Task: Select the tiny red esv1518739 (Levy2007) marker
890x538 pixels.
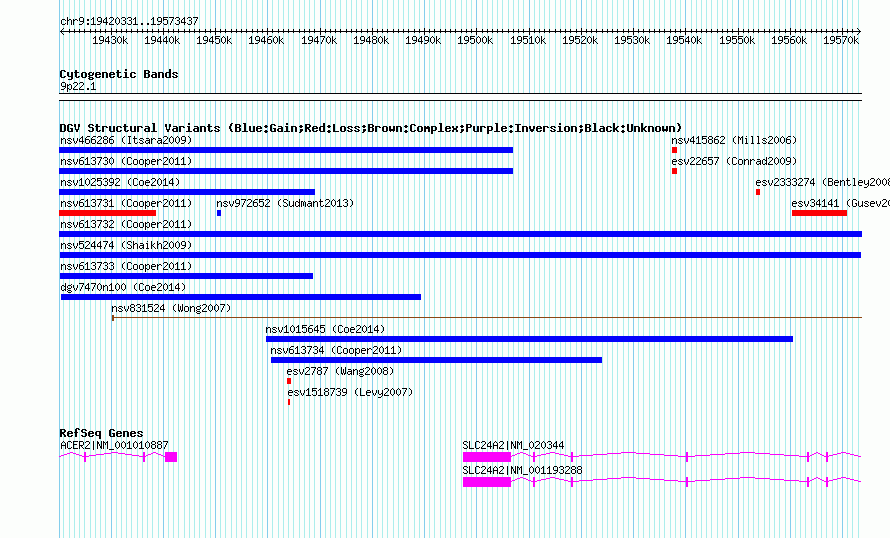Action: (x=289, y=402)
